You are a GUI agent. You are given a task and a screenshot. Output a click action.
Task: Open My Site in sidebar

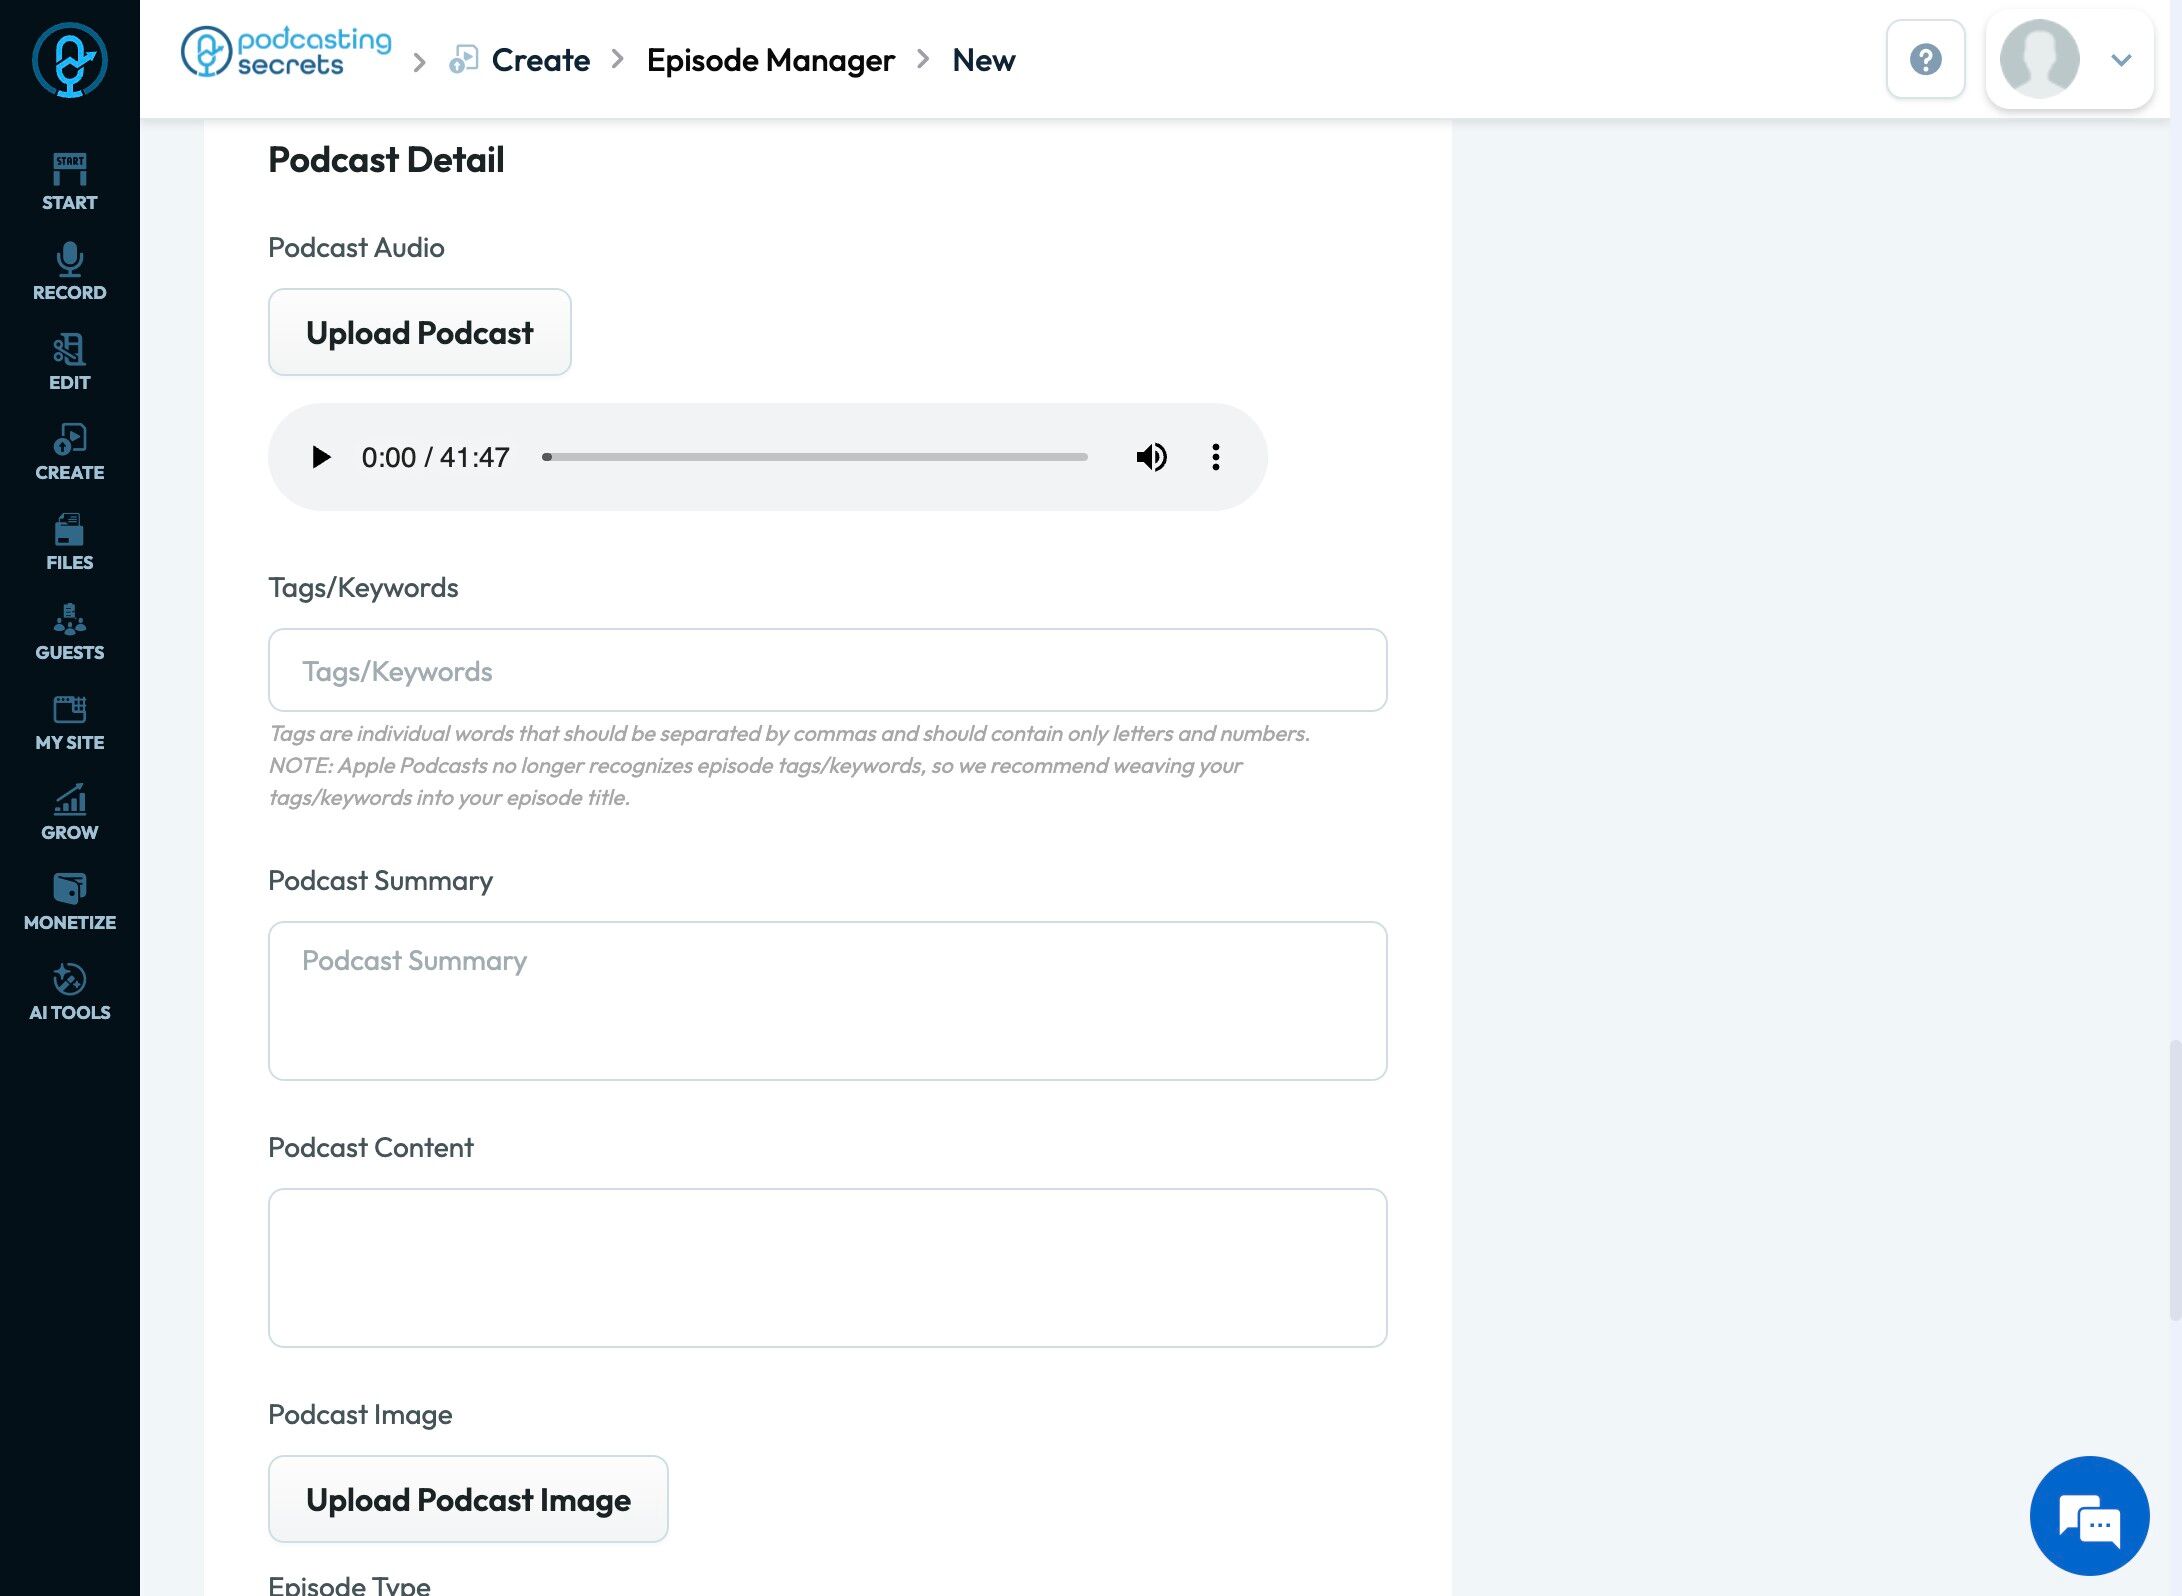tap(69, 721)
